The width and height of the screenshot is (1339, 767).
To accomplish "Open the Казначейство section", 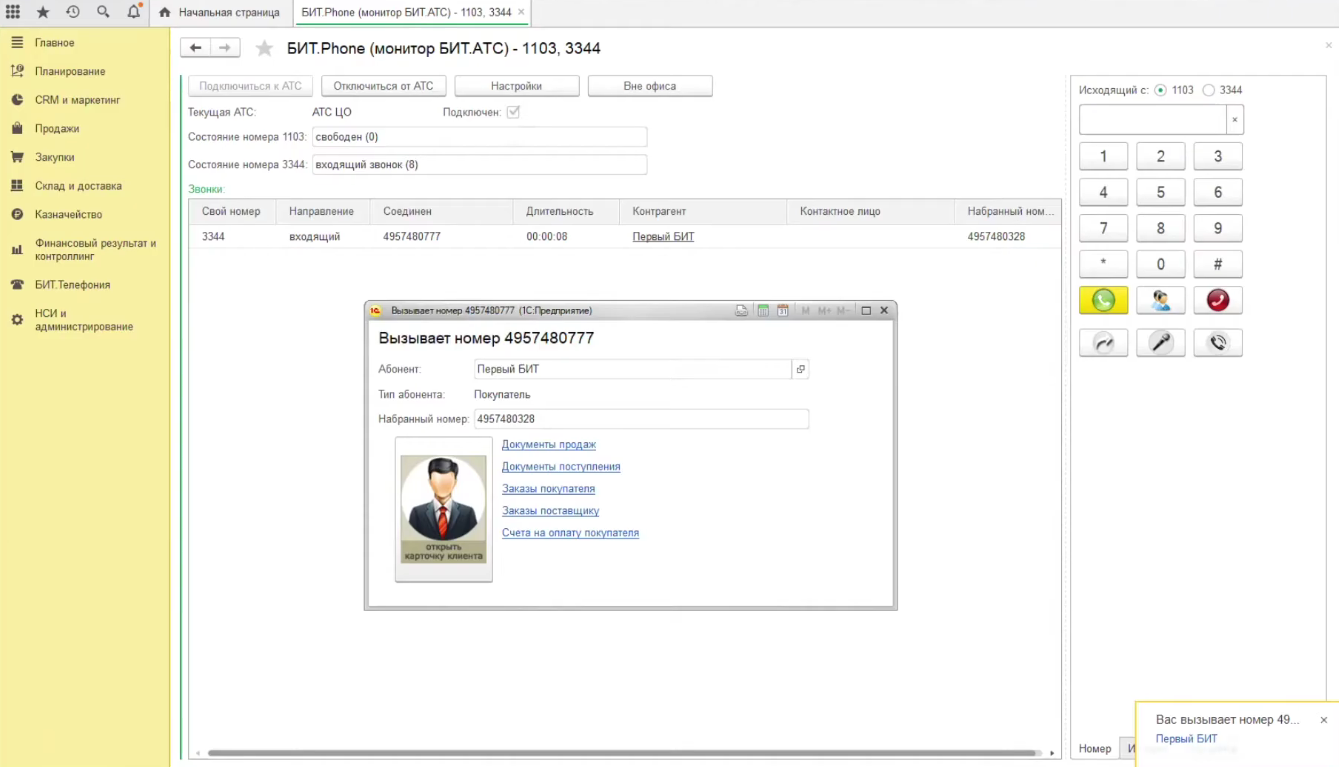I will pos(68,214).
